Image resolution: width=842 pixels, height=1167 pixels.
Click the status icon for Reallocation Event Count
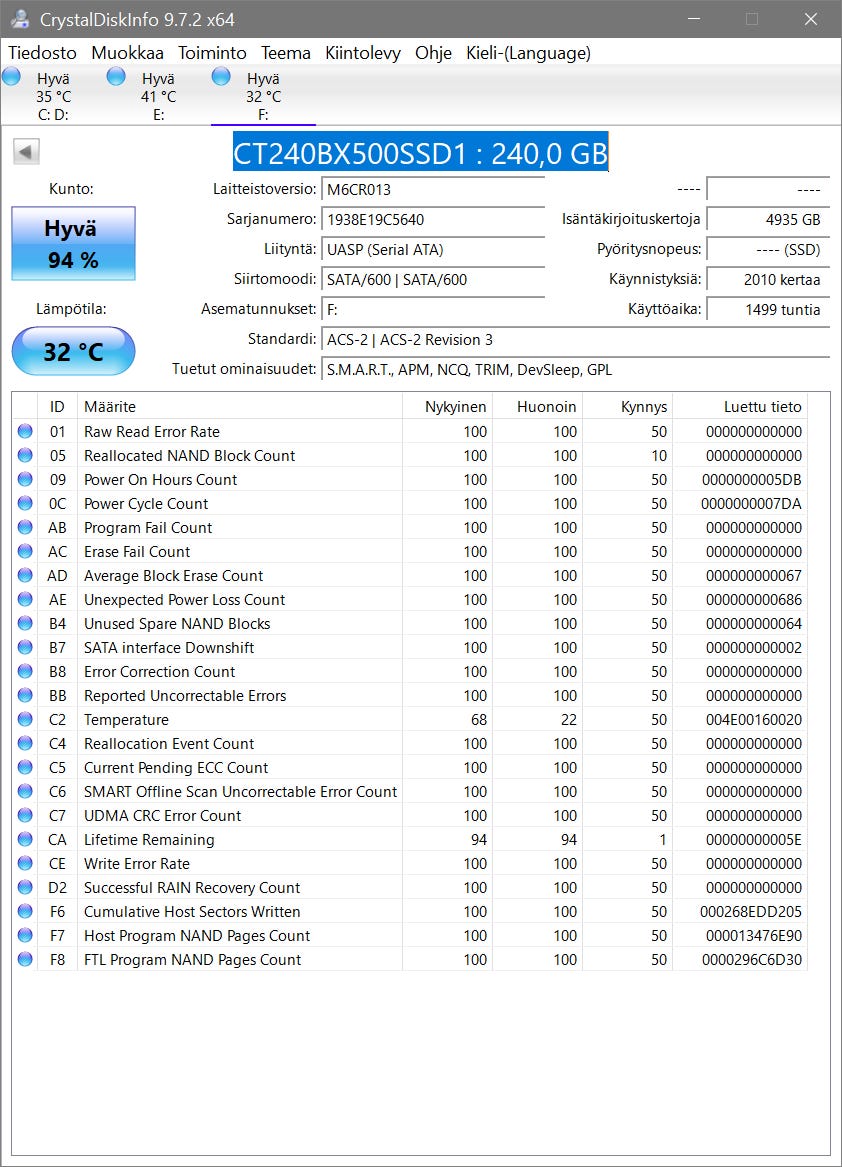[25, 743]
